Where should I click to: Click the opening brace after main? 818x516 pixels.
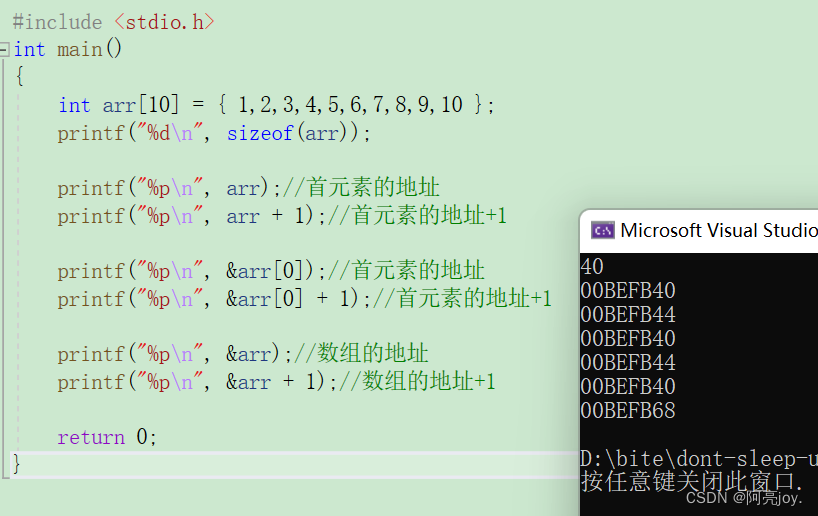[x=20, y=77]
